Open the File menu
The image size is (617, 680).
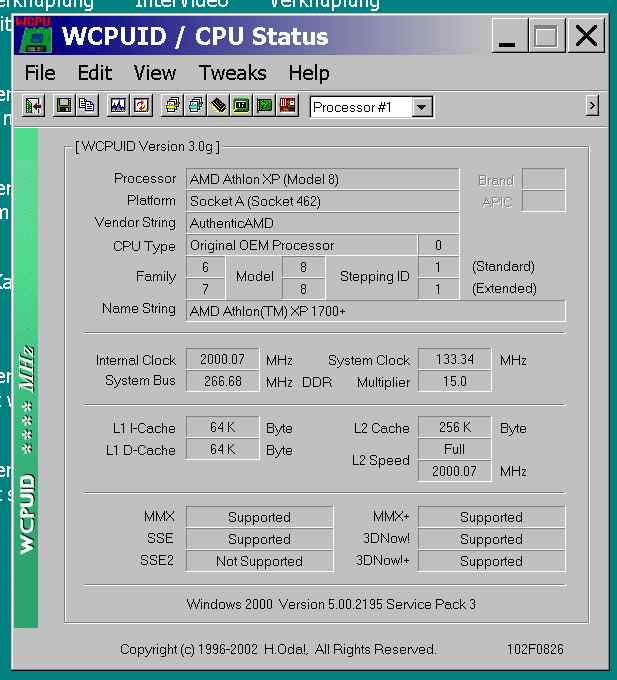coord(40,73)
